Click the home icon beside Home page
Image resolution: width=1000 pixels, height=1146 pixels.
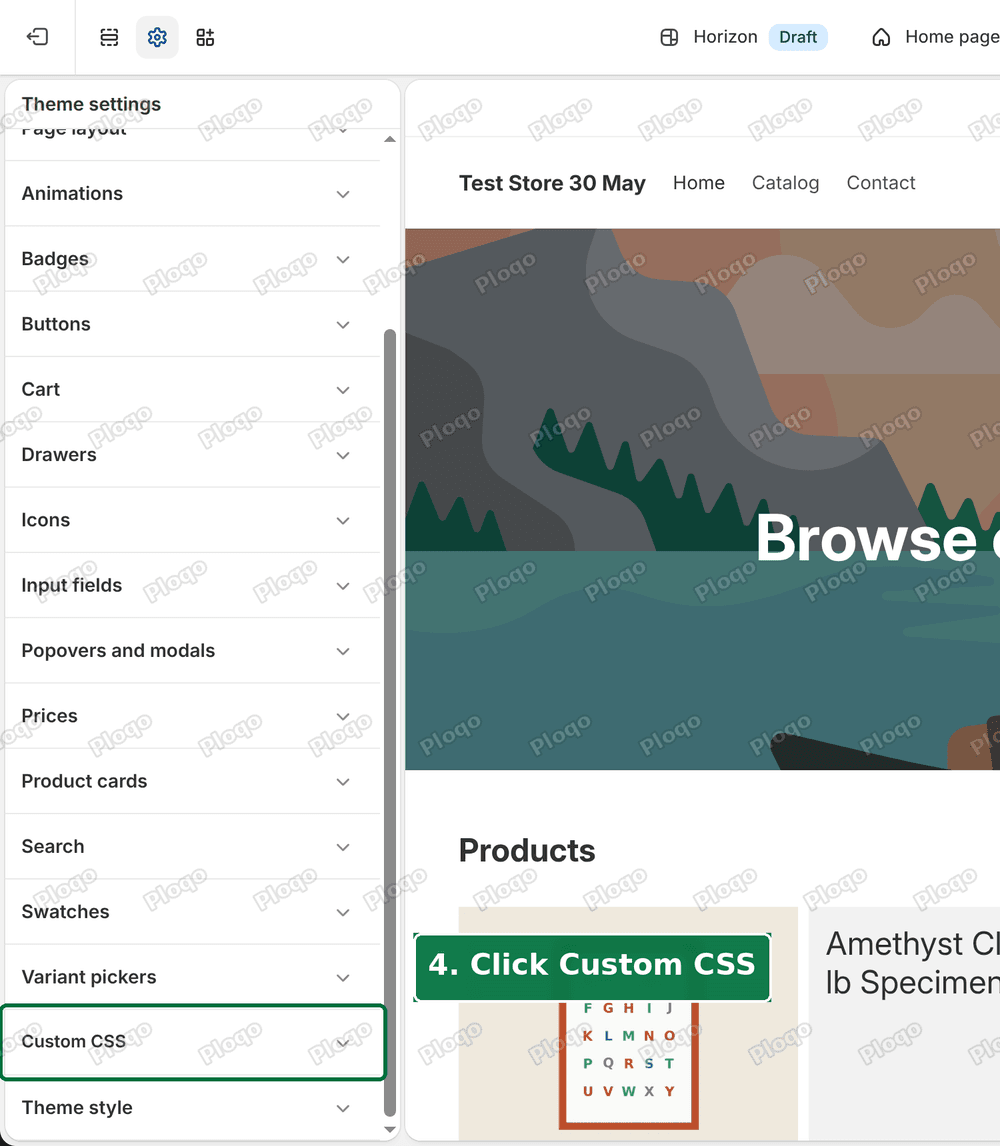click(x=881, y=37)
